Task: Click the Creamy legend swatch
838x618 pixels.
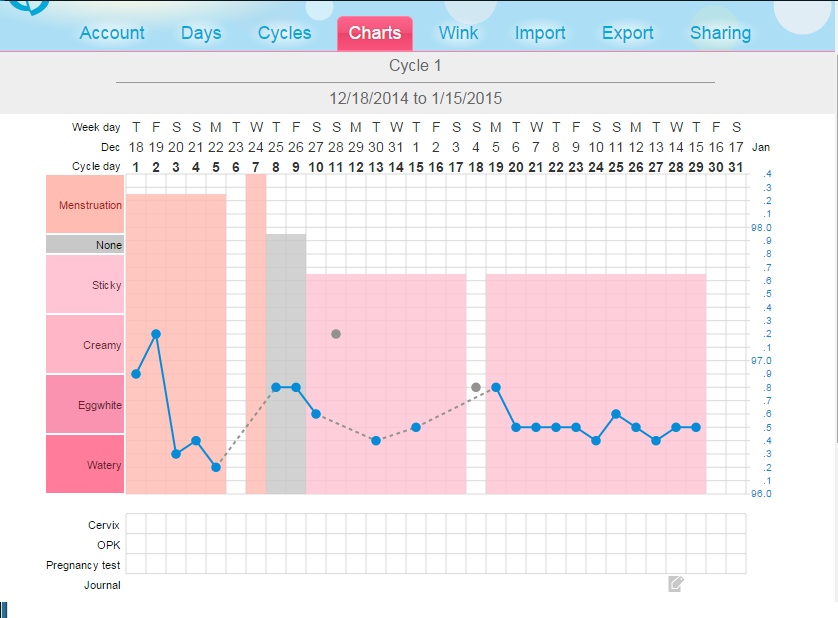Action: [85, 345]
